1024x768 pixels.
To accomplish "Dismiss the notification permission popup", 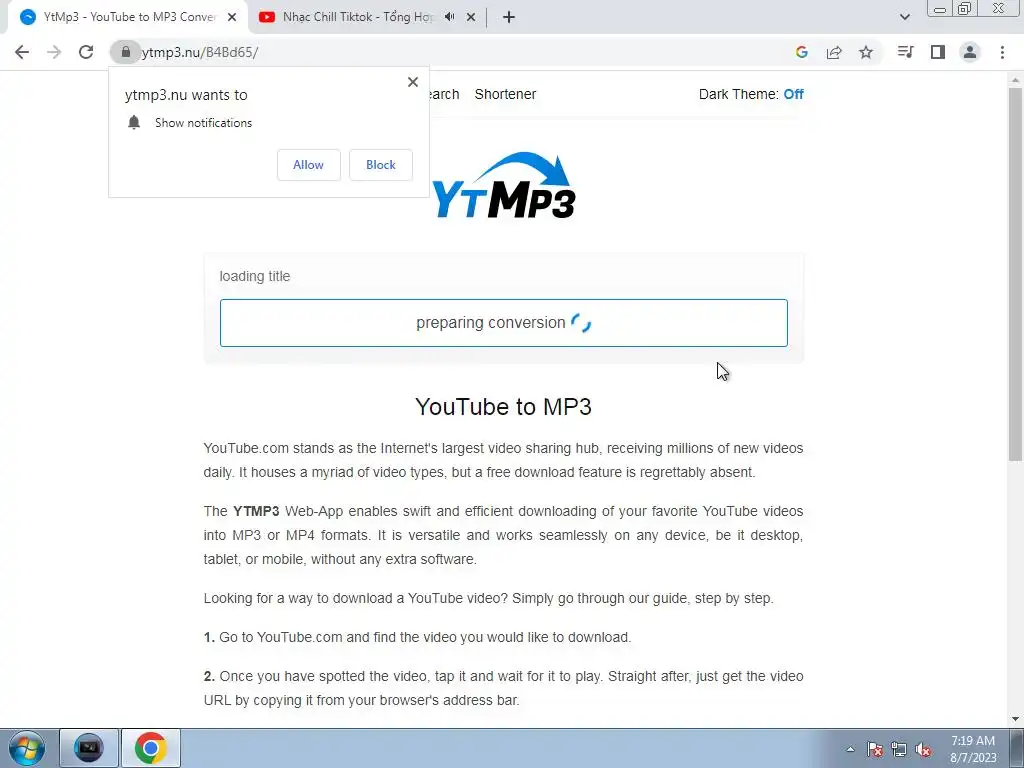I will (x=413, y=82).
